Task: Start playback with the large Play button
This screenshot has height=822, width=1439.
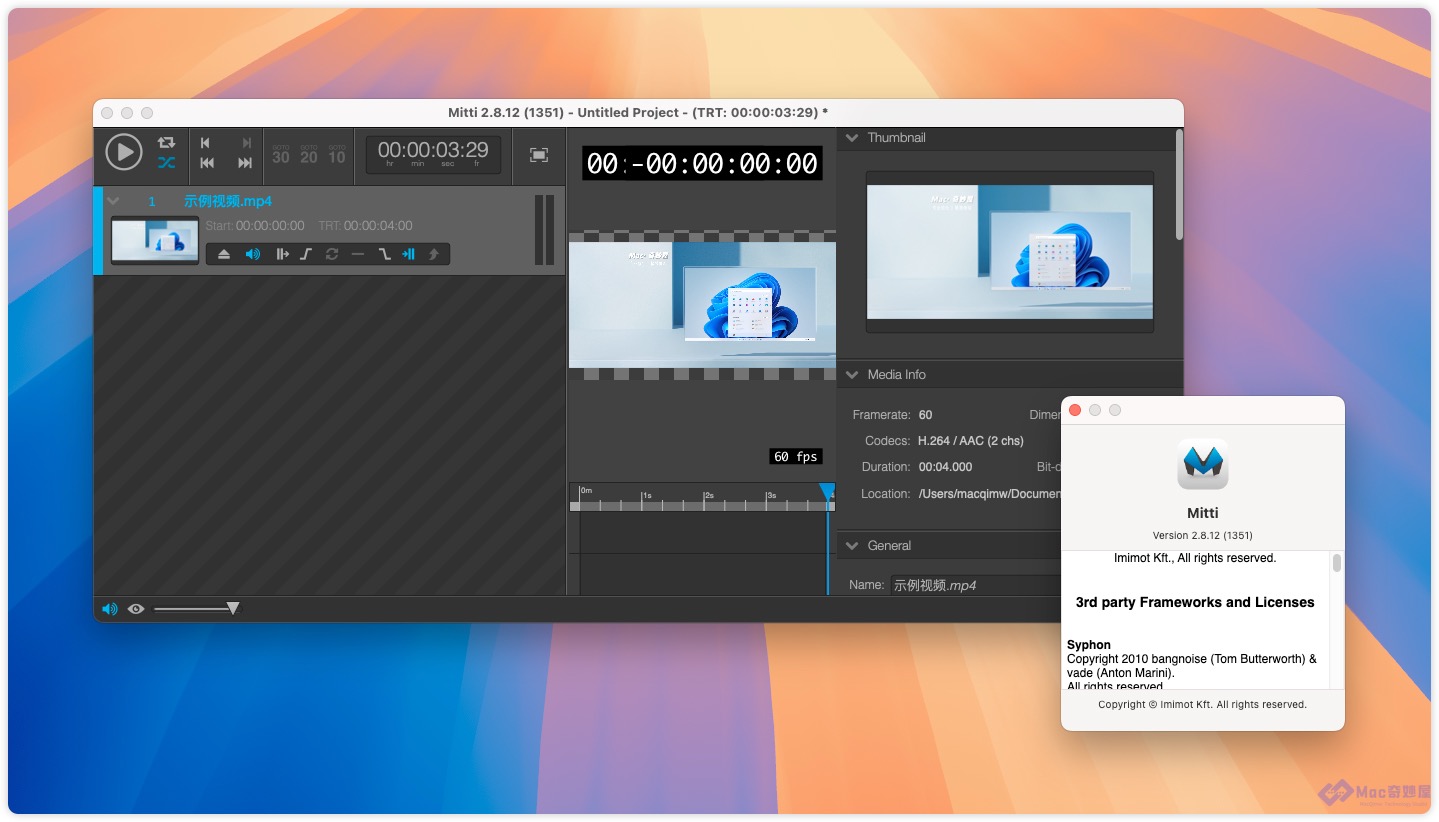Action: (x=124, y=152)
